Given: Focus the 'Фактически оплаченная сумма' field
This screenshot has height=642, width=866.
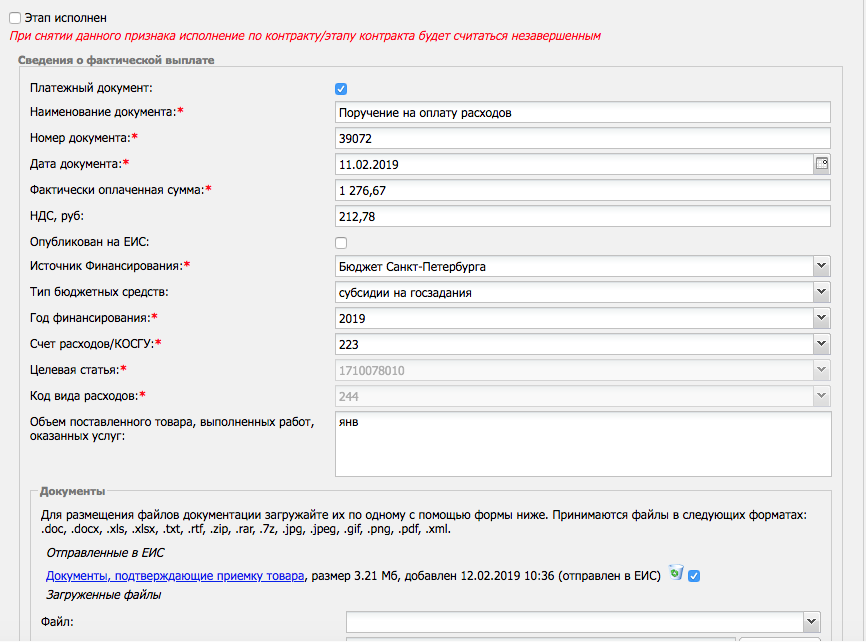Looking at the screenshot, I should 583,191.
